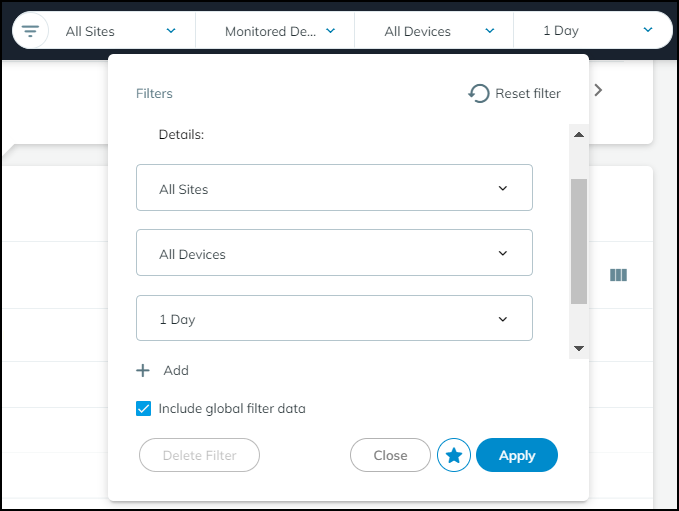Viewport: 679px width, 511px height.
Task: Click the Reset filter circular arrow icon
Action: pyautogui.click(x=479, y=93)
